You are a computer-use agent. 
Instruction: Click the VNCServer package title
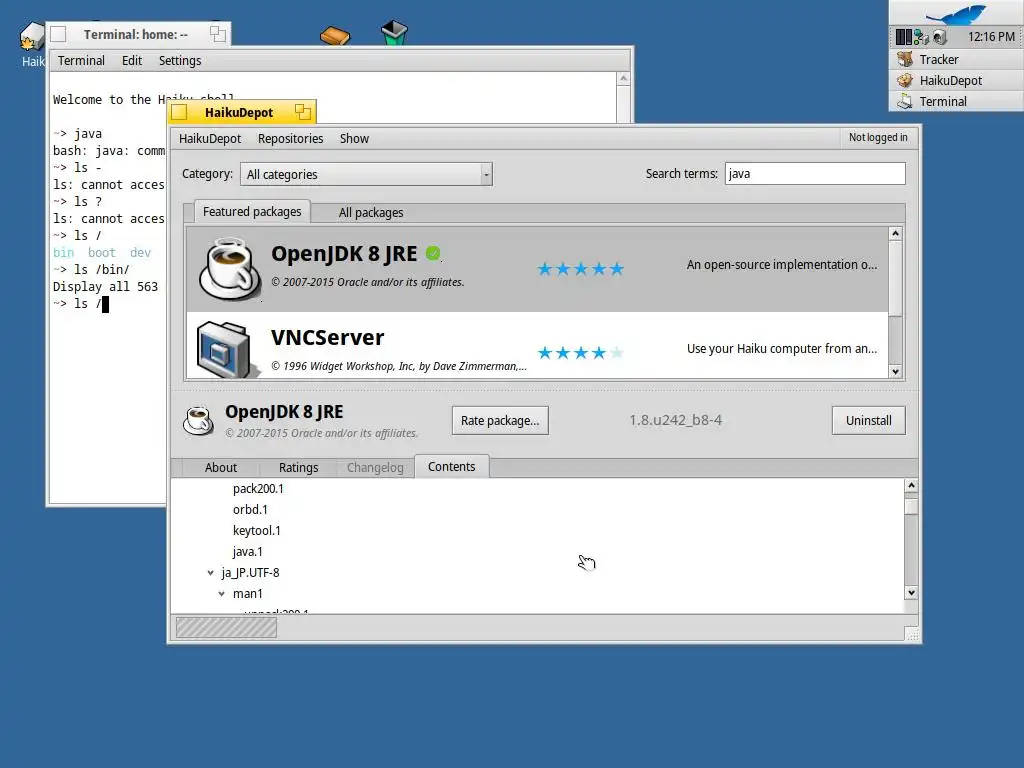tap(327, 338)
